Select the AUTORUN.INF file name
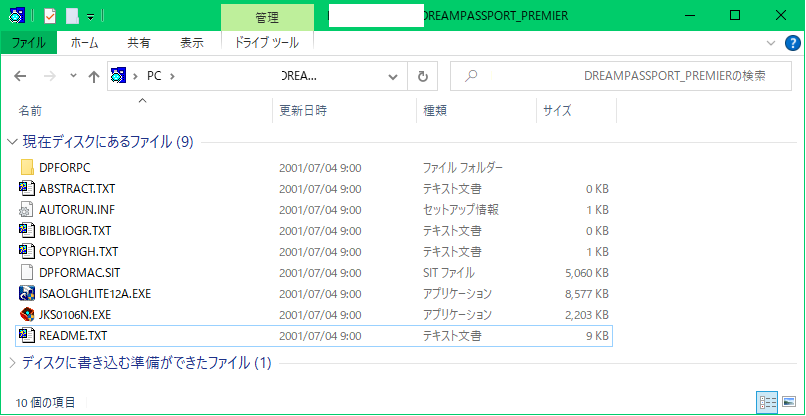The image size is (806, 416). click(77, 210)
